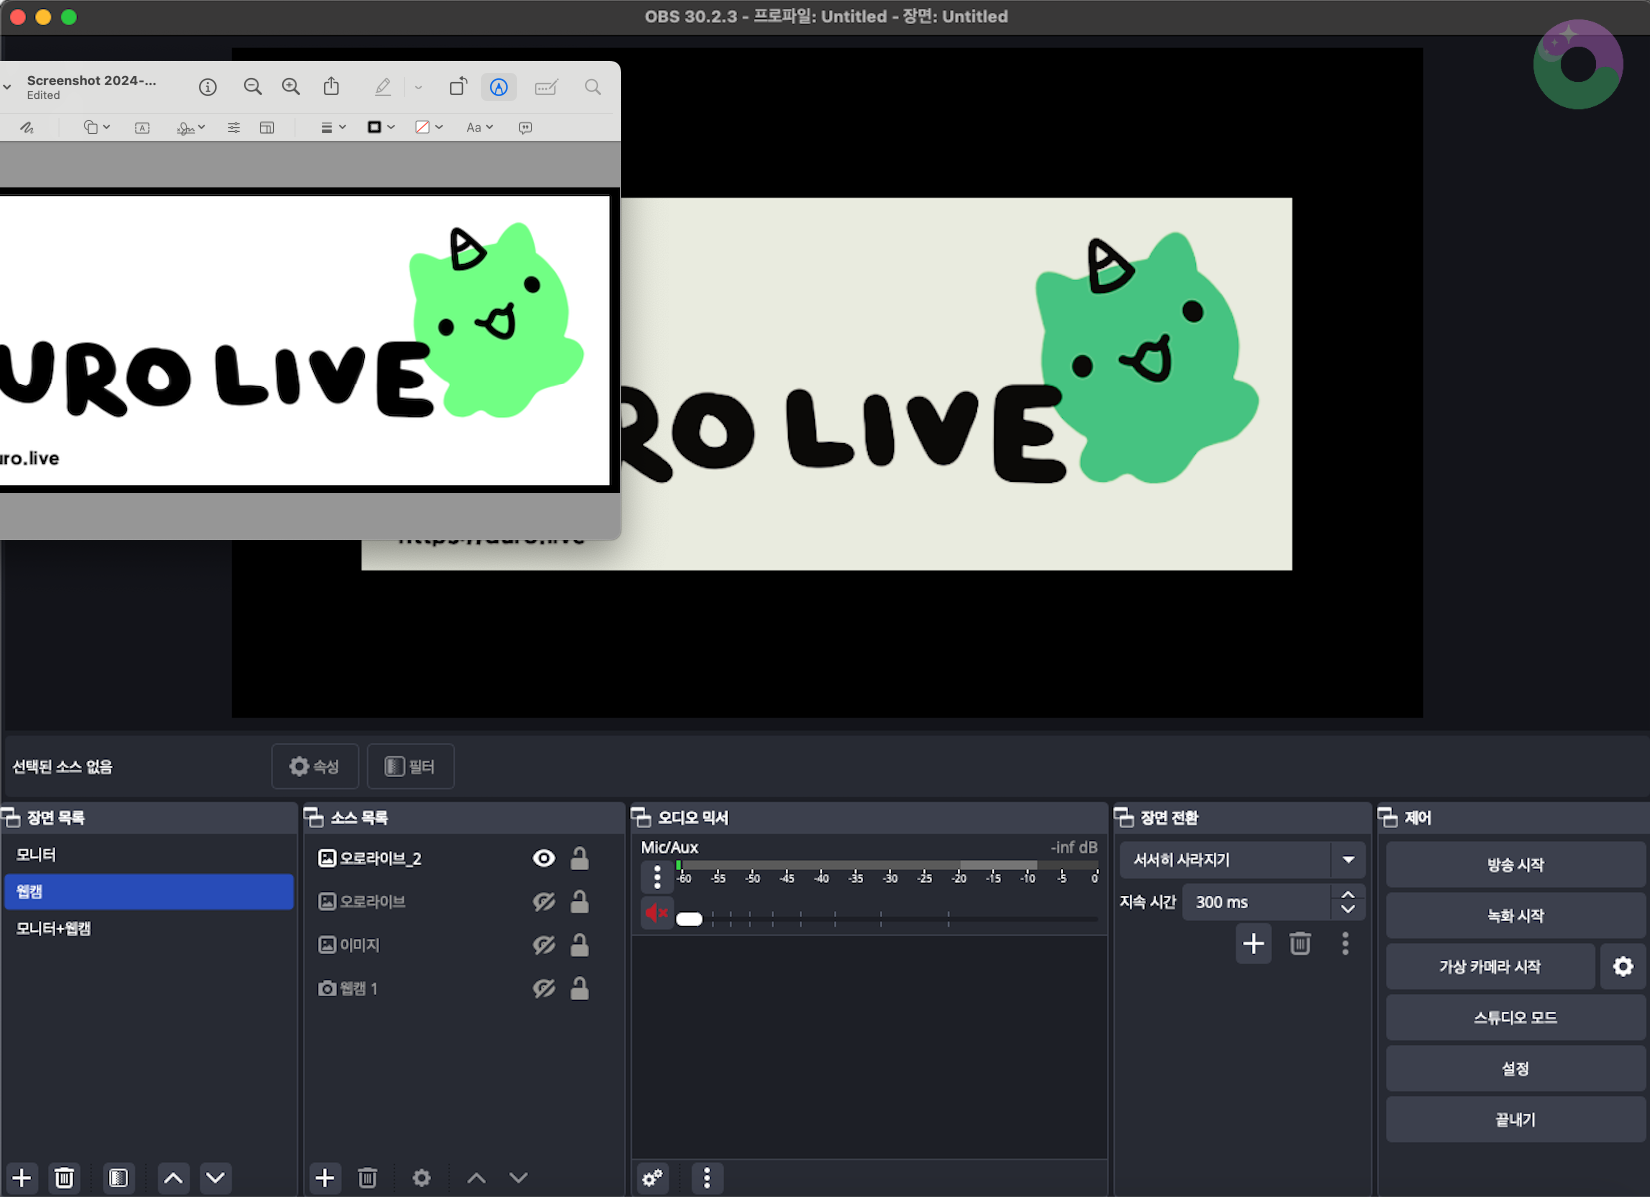
Task: Open audio mixer three-dot menu
Action: click(x=707, y=1178)
